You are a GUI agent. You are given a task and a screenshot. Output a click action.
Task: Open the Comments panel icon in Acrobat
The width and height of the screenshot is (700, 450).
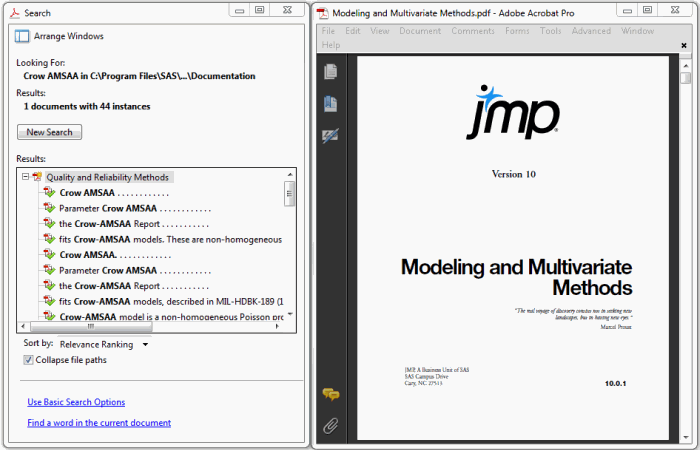click(x=331, y=394)
